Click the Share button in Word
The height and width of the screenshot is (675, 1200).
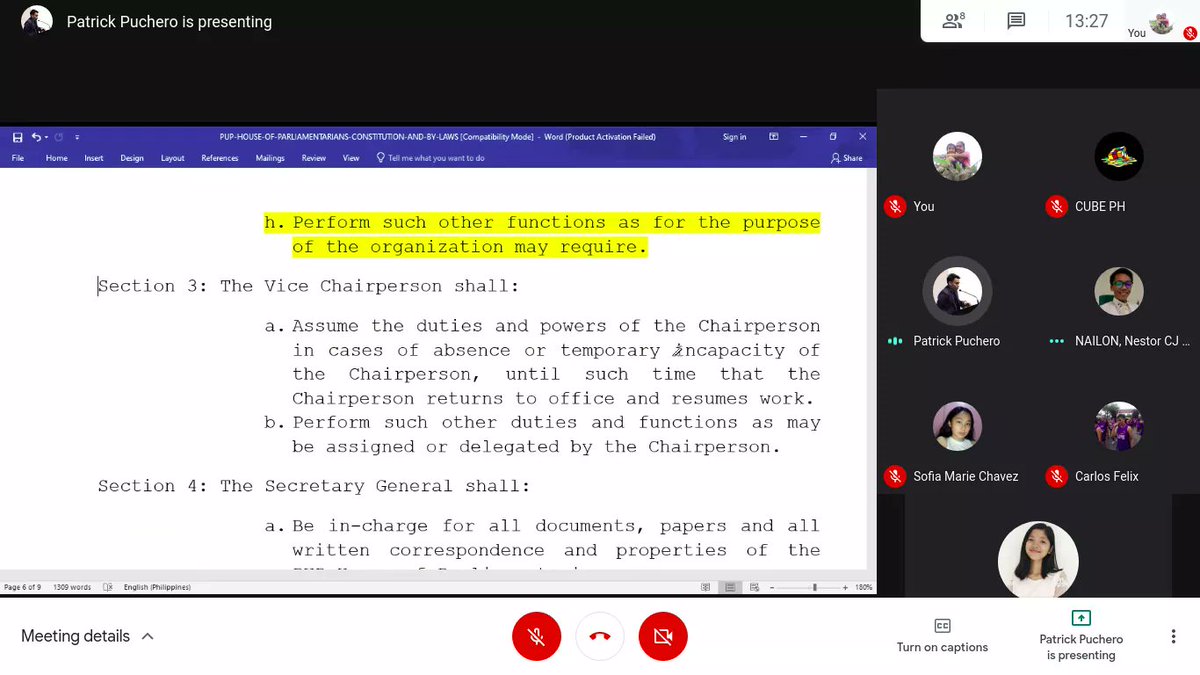point(847,158)
